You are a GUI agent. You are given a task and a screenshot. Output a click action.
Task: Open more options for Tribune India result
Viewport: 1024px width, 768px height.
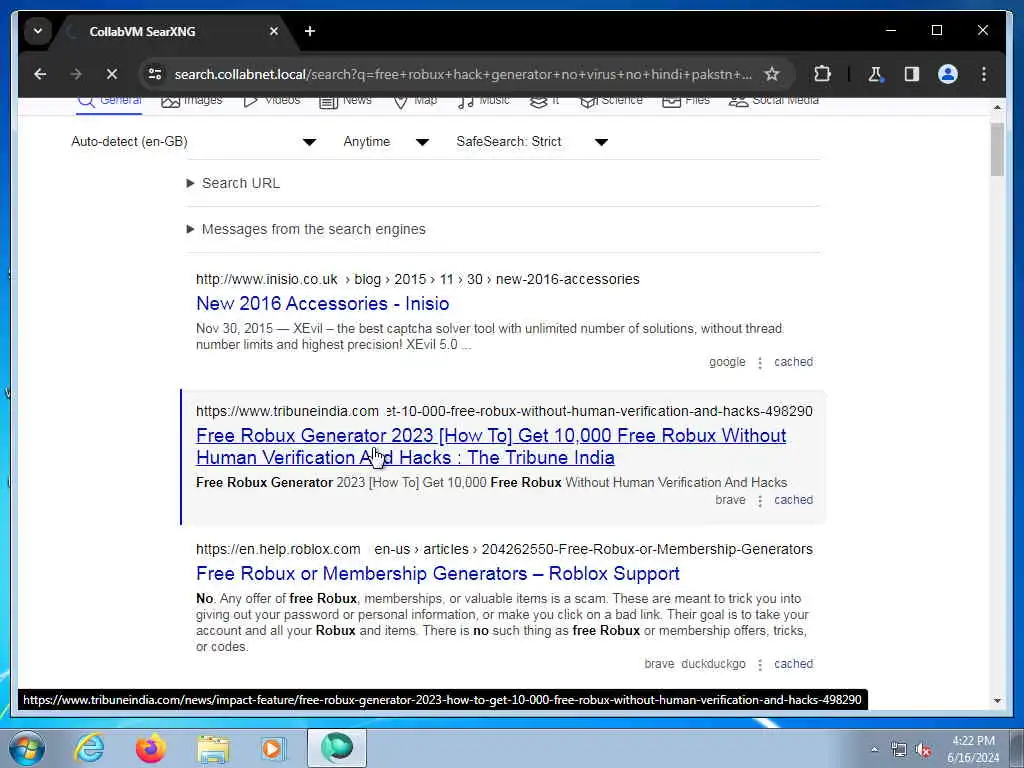point(760,500)
